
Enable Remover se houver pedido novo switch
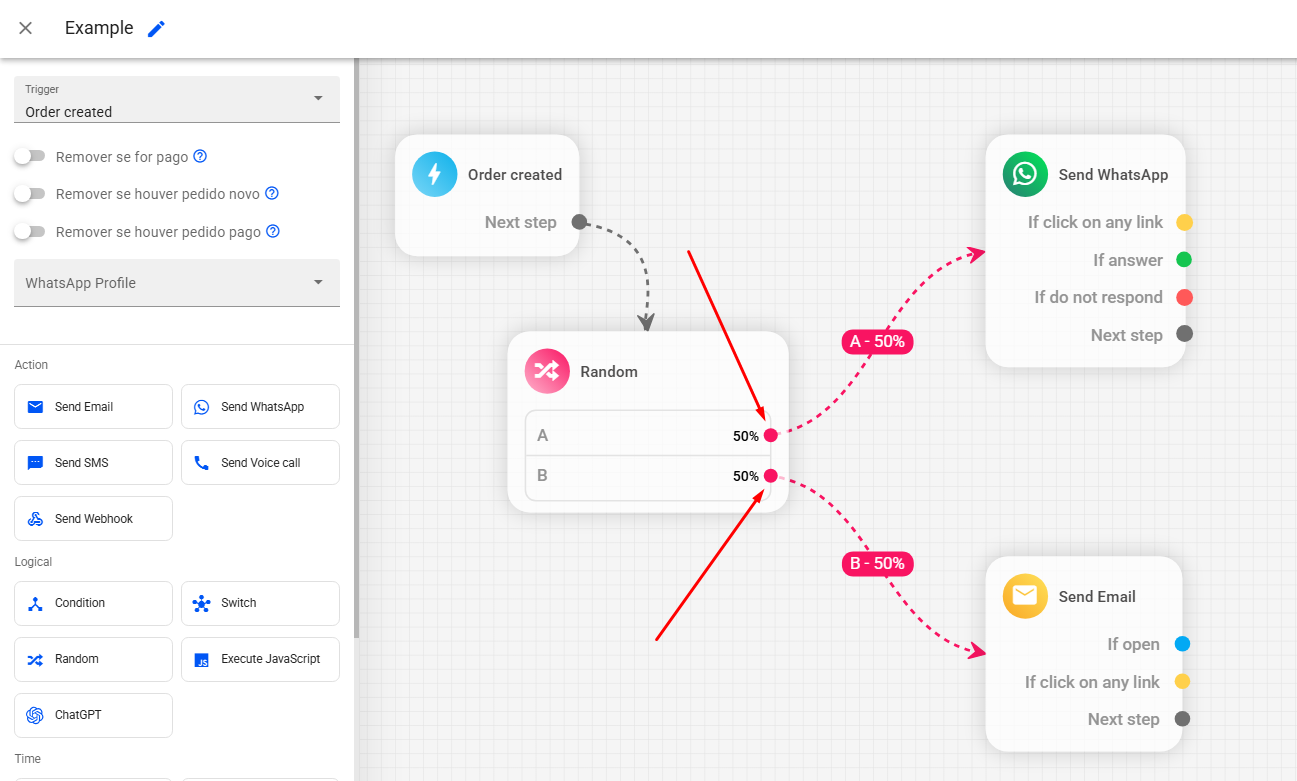[x=30, y=193]
